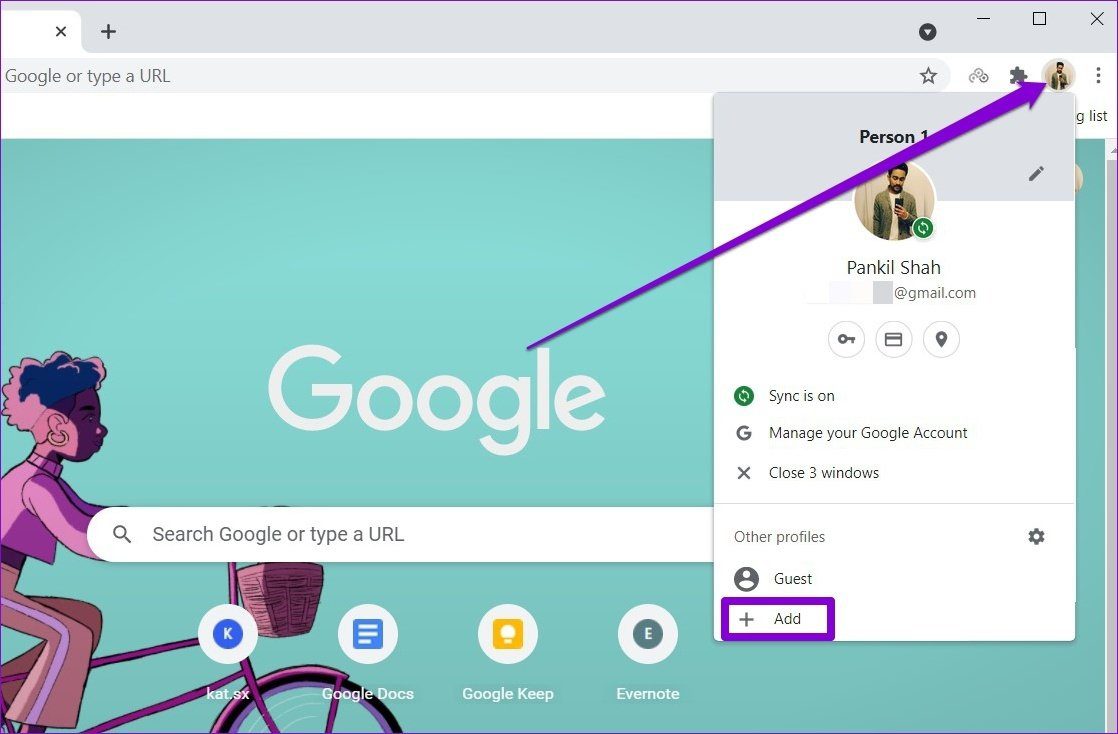This screenshot has height=734, width=1118.
Task: Switch to the Guest profile
Action: coord(894,578)
